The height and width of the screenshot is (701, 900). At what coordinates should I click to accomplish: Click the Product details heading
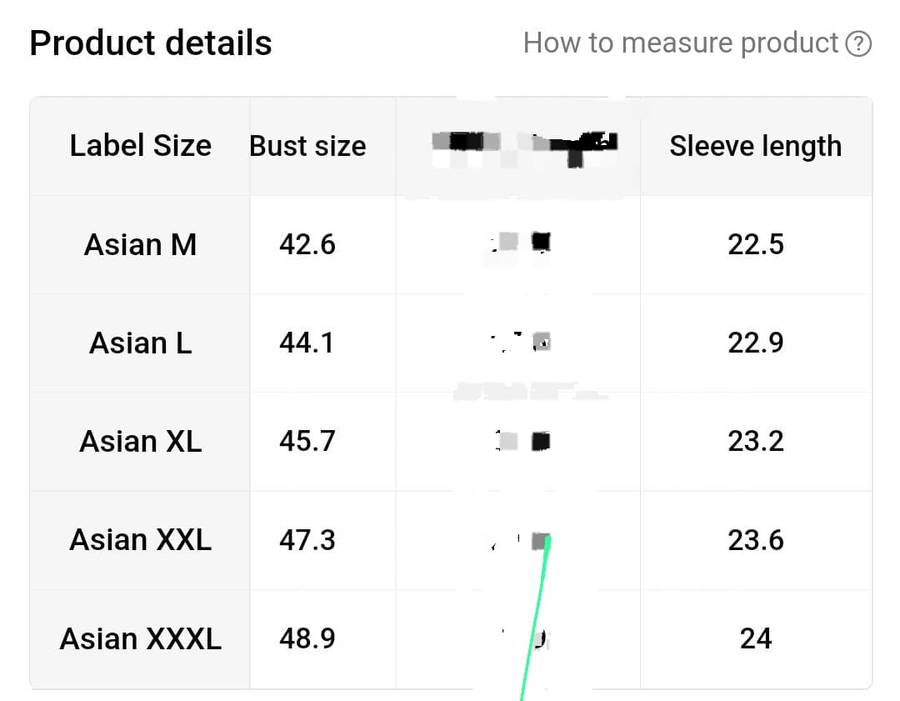tap(151, 43)
